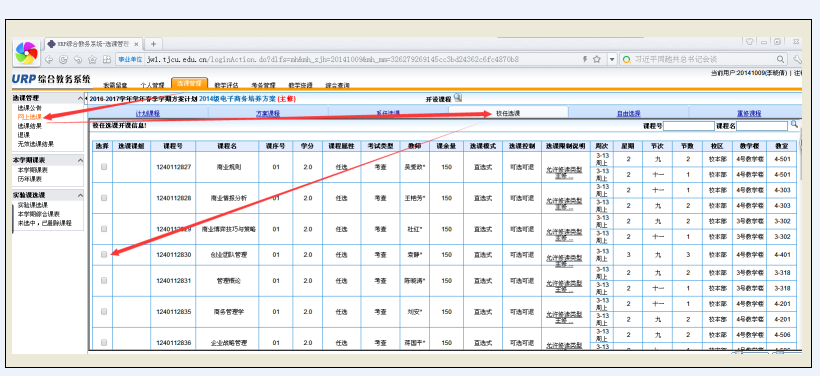Click restriction link in course 1240112827 row
This screenshot has width=820, height=376.
coord(564,173)
